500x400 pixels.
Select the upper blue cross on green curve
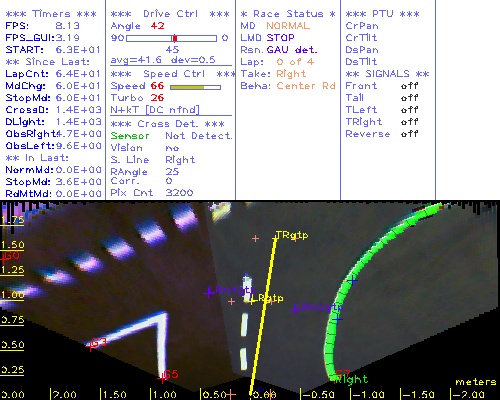coord(353,281)
